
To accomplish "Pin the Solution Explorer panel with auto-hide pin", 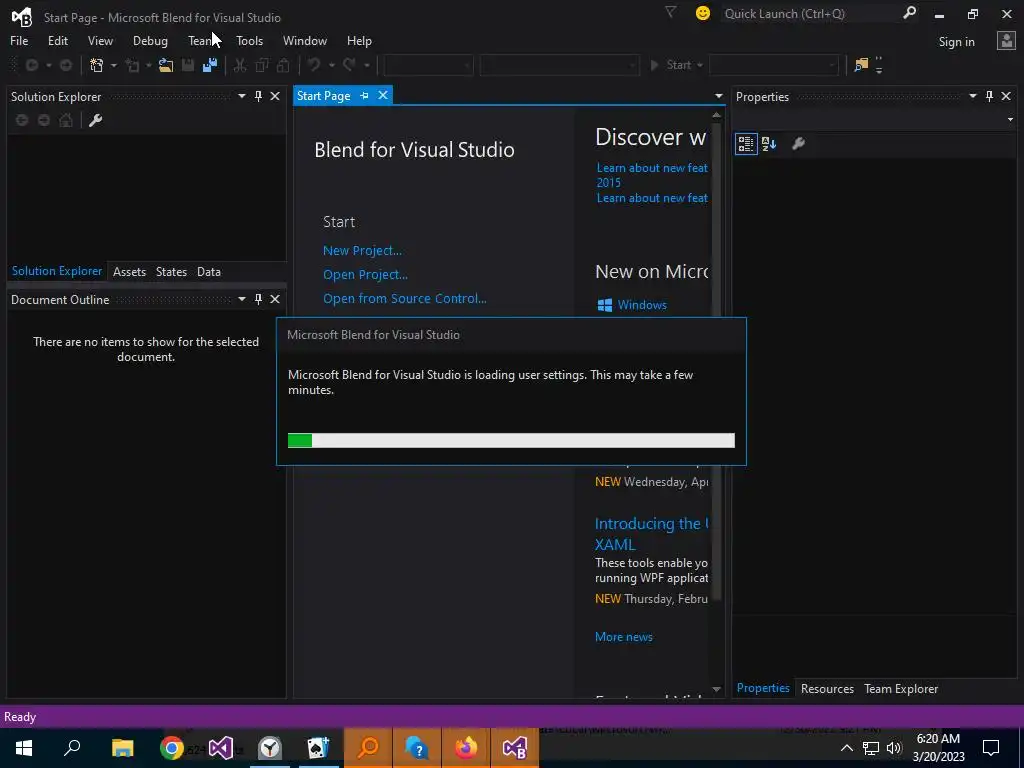I will (259, 97).
